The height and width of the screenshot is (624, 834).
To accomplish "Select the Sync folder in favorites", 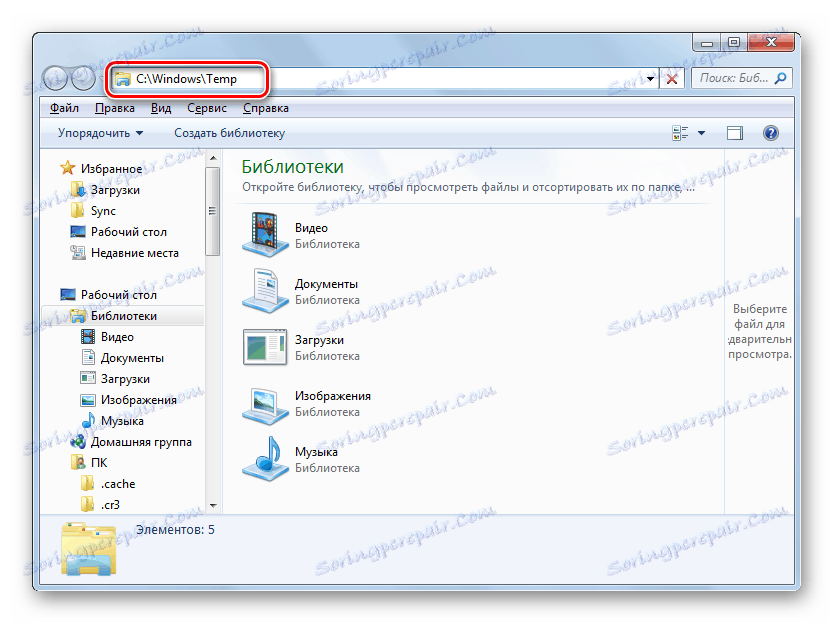I will 103,211.
